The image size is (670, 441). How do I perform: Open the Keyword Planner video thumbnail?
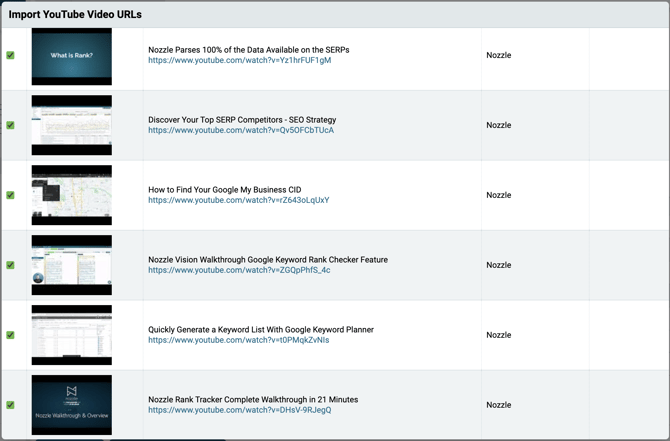[x=72, y=335]
